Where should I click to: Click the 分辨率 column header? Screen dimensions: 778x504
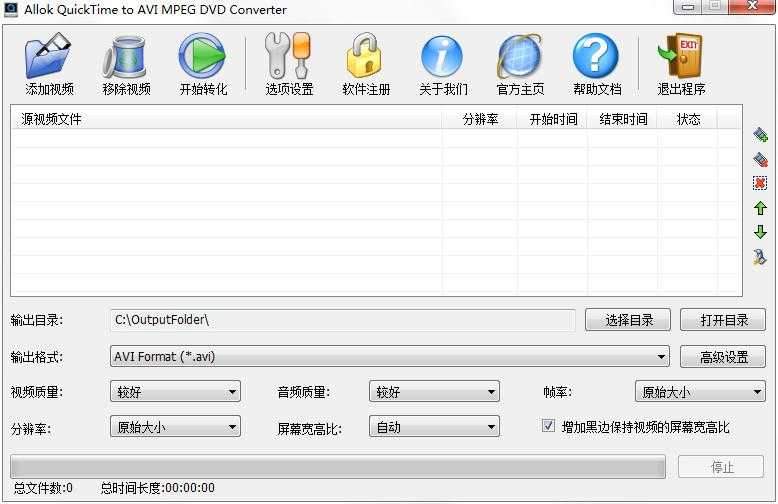pos(479,119)
